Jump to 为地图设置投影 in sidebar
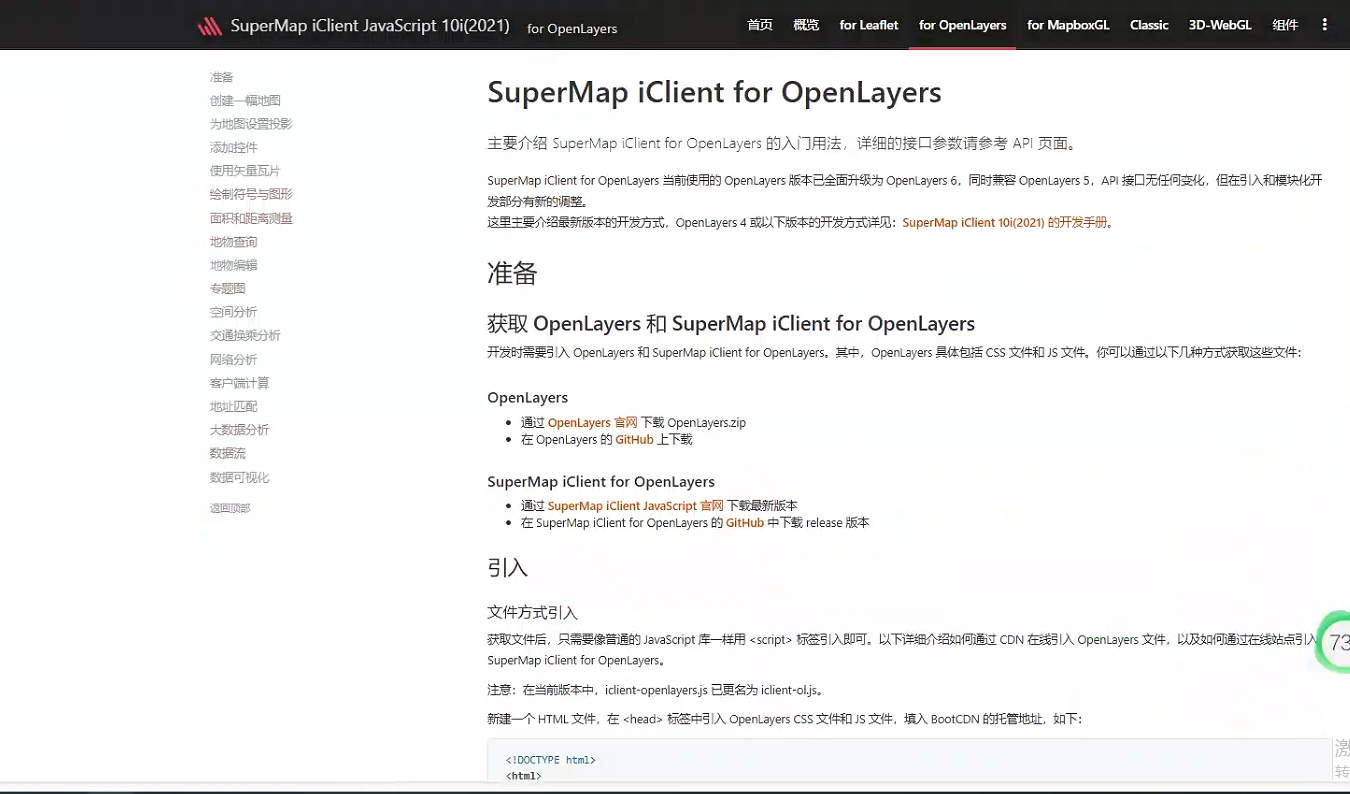Screen dimensions: 1350x794 pos(251,124)
